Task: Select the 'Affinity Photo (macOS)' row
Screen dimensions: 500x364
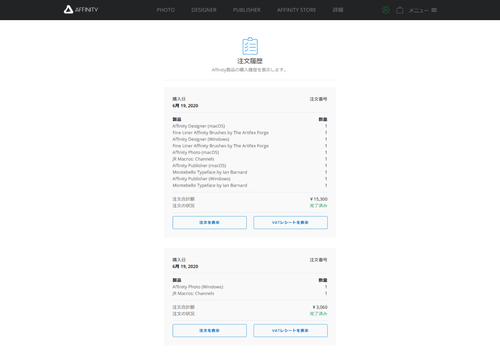Action: click(x=250, y=152)
